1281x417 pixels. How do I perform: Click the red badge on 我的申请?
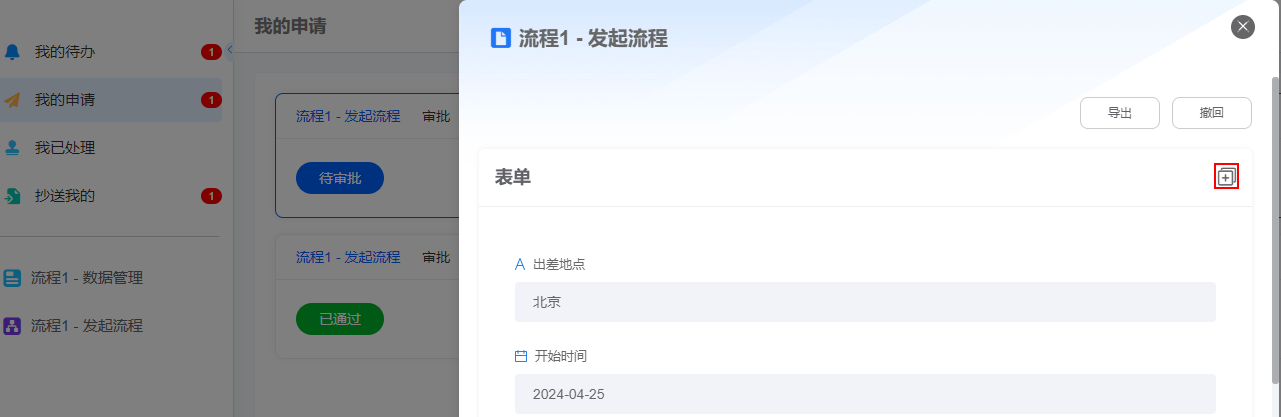coord(211,100)
